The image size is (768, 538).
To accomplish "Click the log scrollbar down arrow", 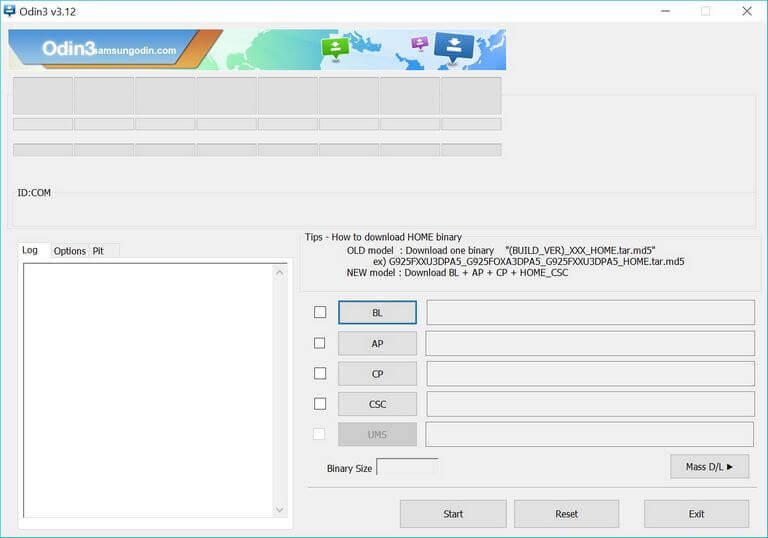I will click(280, 510).
